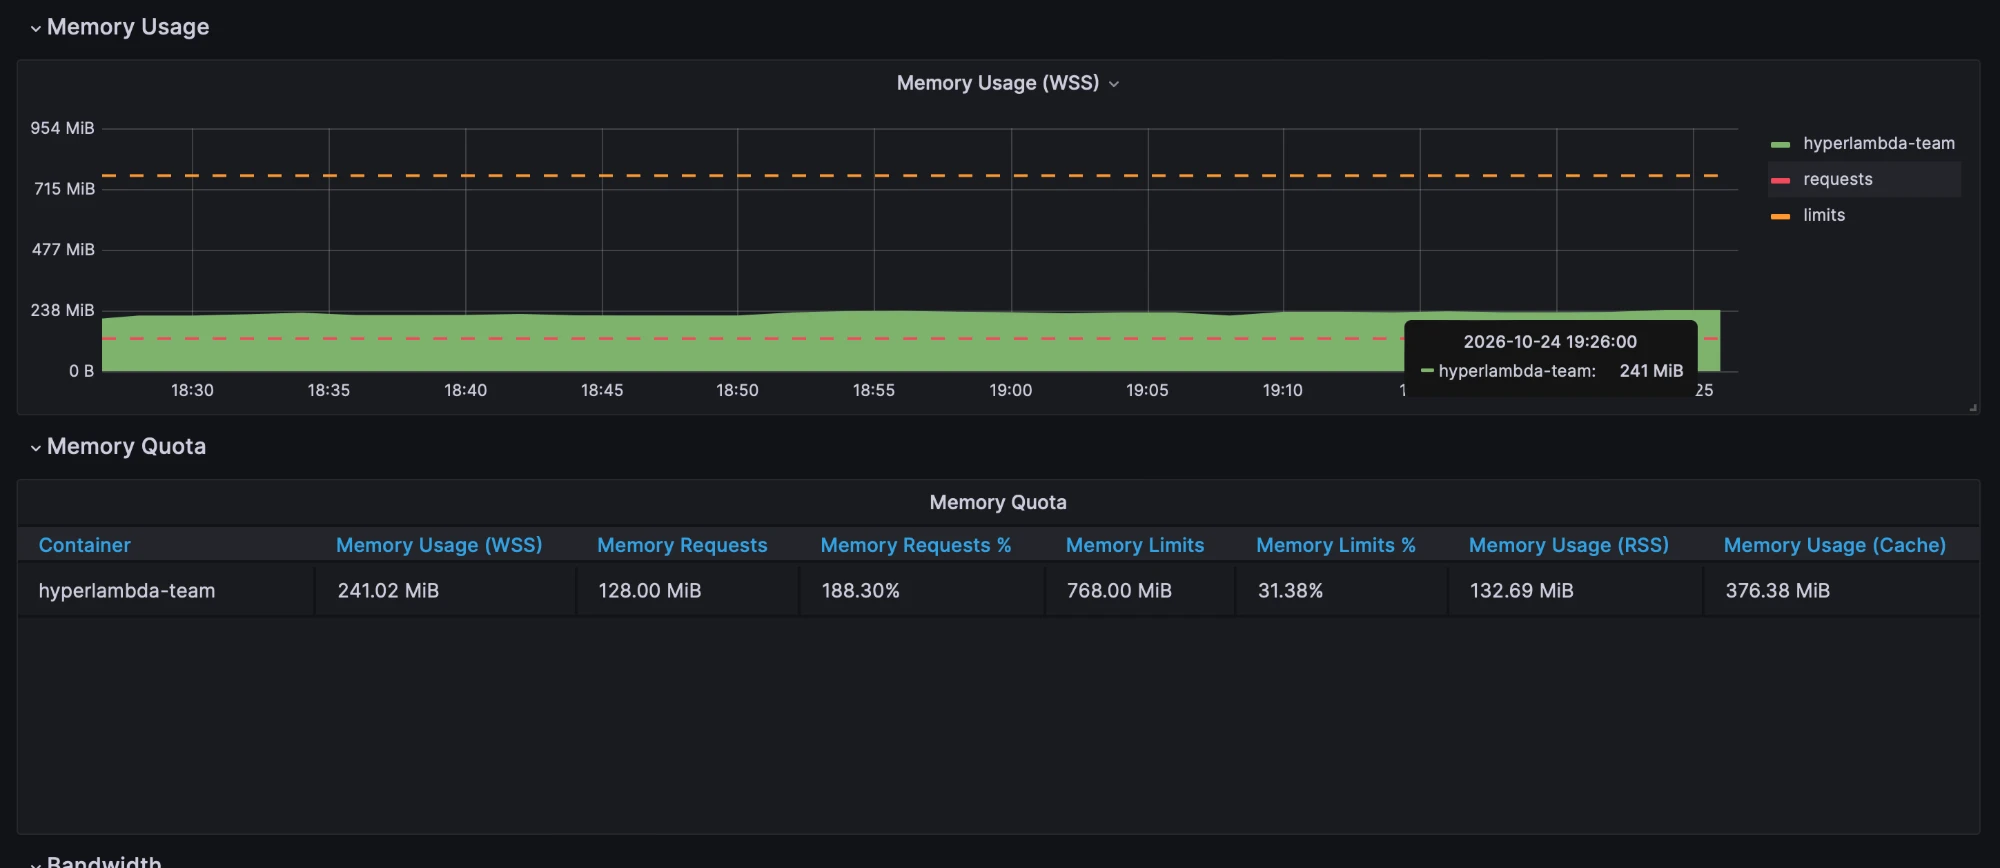The width and height of the screenshot is (2000, 868).
Task: Open the Memory Usage (WSS) panel menu
Action: point(1007,83)
